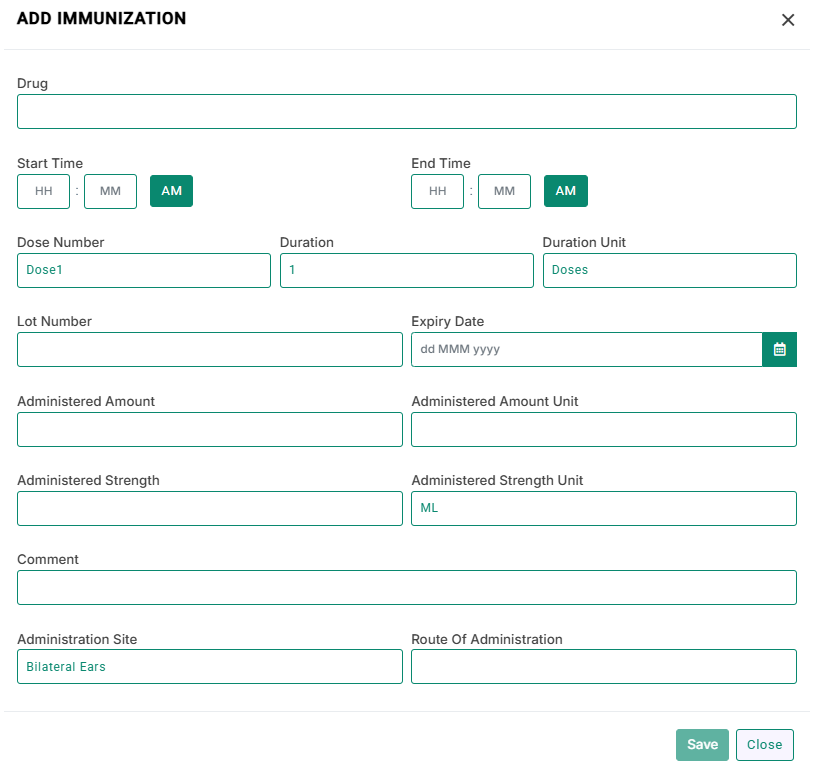Focus the End Time MM field
This screenshot has height=764, width=816.
[504, 191]
